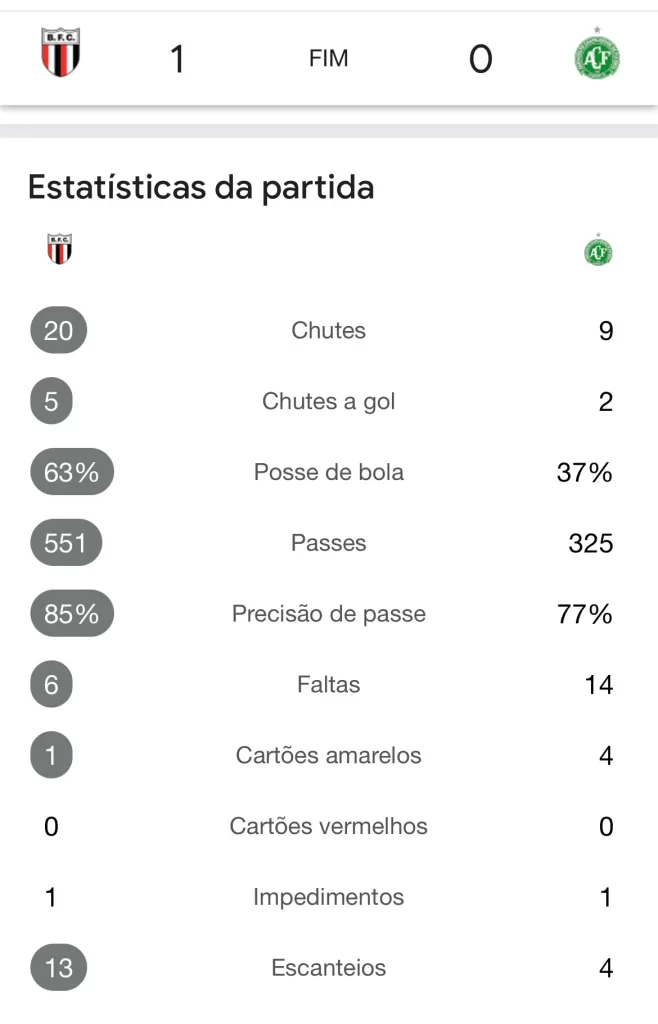The width and height of the screenshot is (658, 1024).
Task: Select small Chapecoense crest above statistics
Action: tap(598, 250)
